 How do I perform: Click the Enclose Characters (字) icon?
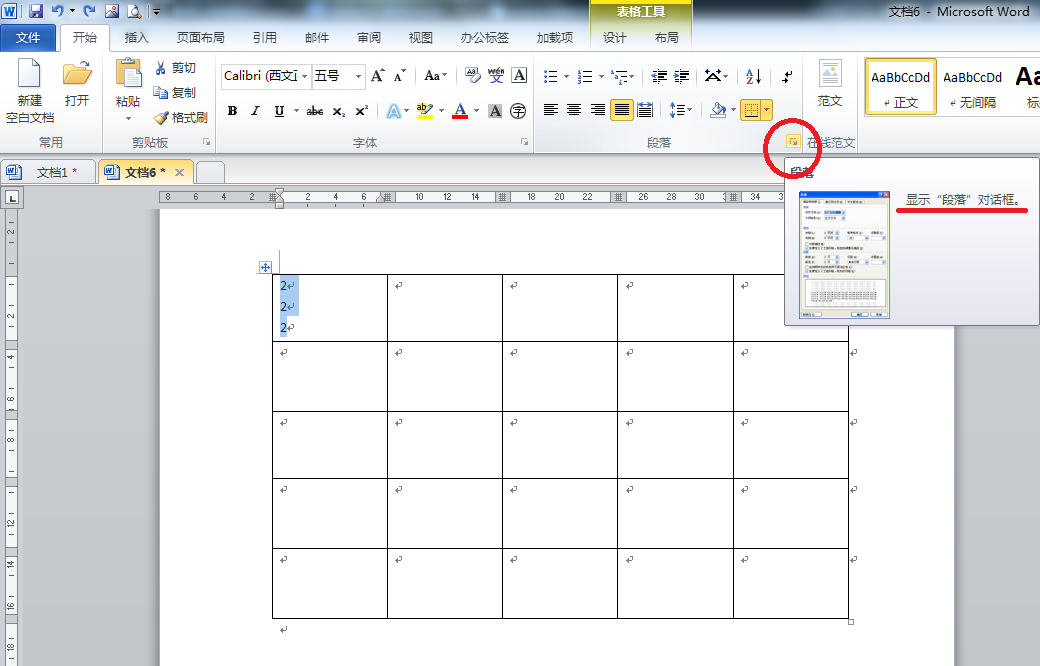tap(518, 111)
